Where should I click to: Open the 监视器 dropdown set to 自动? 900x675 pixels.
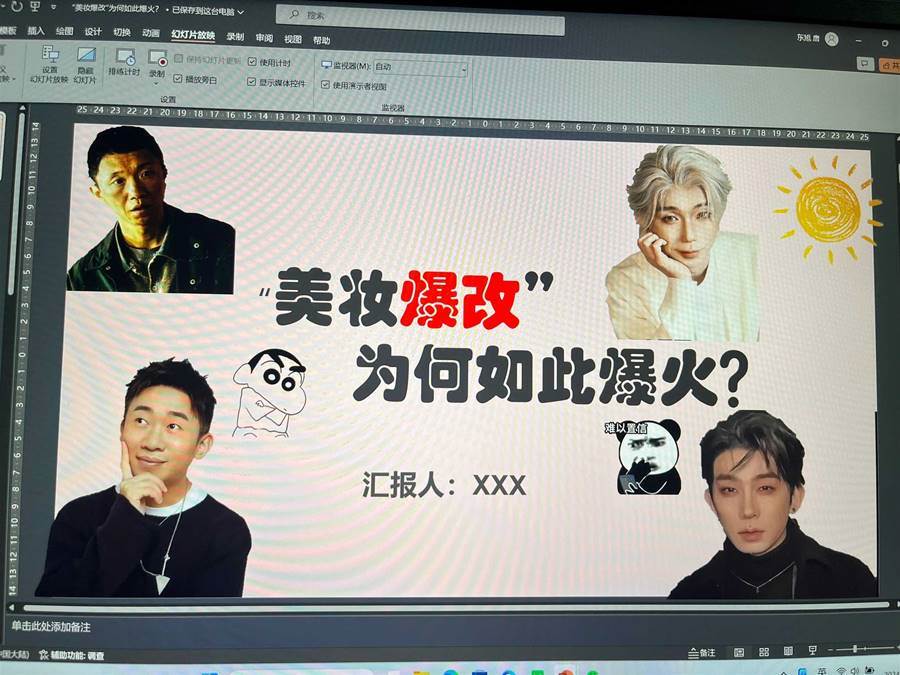420,67
